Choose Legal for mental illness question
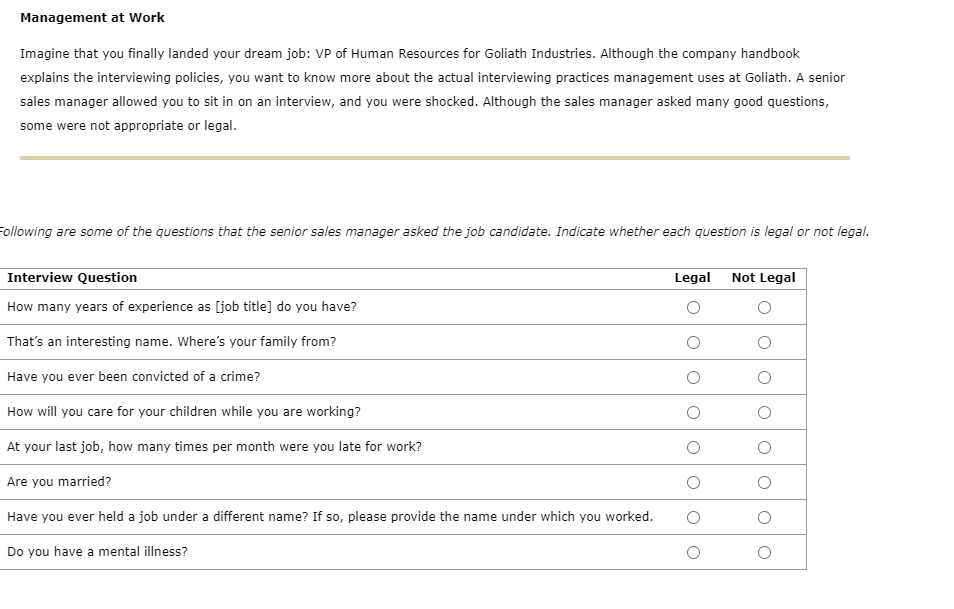954x609 pixels. click(693, 553)
